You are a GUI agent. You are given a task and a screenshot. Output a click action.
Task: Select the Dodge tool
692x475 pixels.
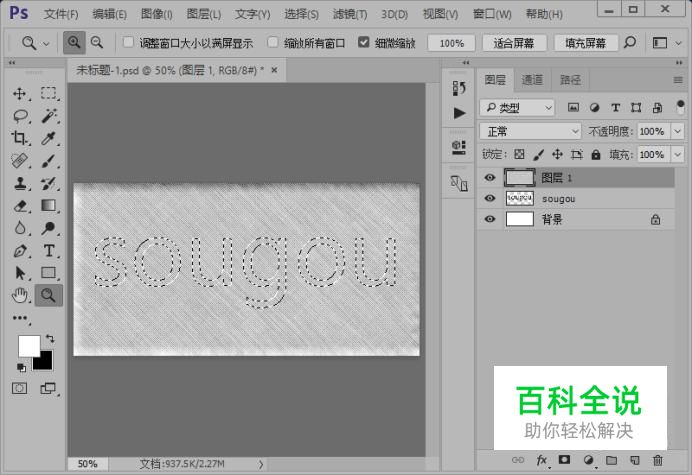(49, 228)
